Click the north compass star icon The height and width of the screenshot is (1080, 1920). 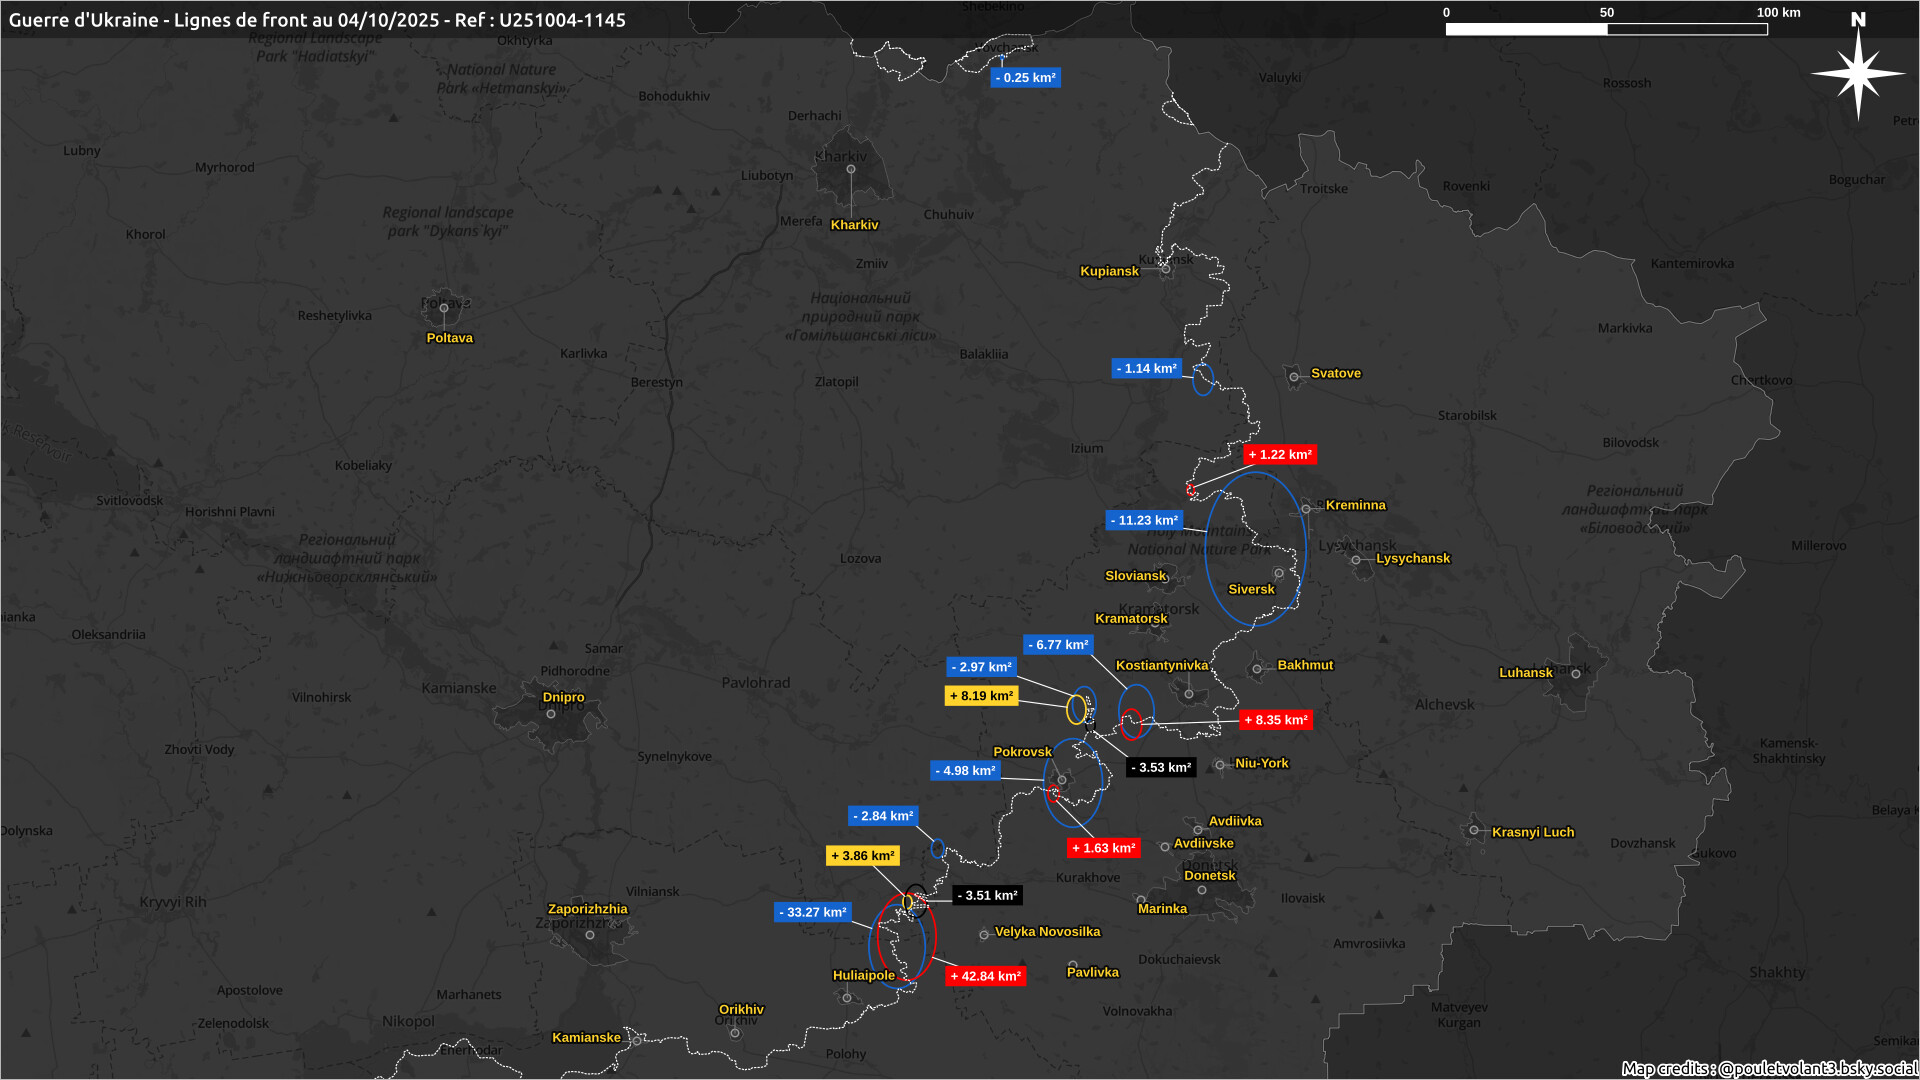[x=1858, y=73]
